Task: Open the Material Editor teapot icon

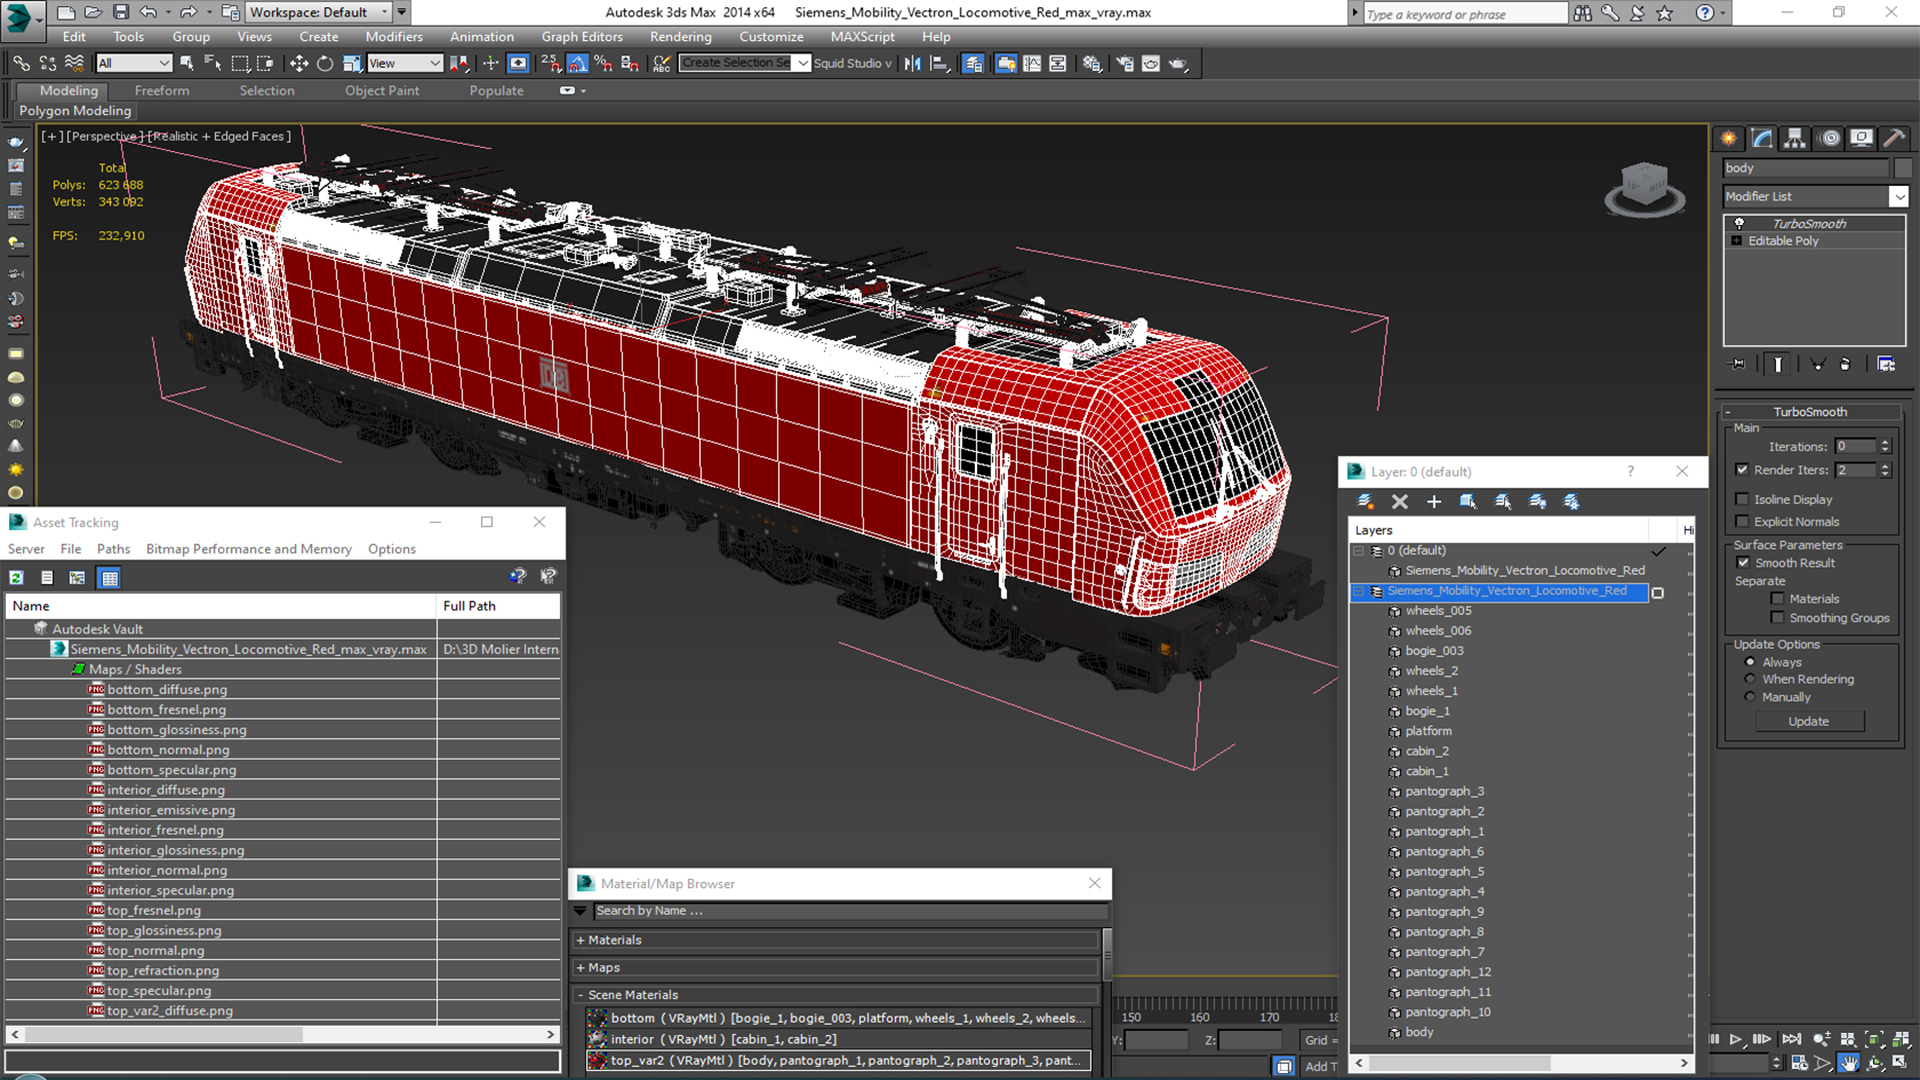Action: pyautogui.click(x=1092, y=63)
